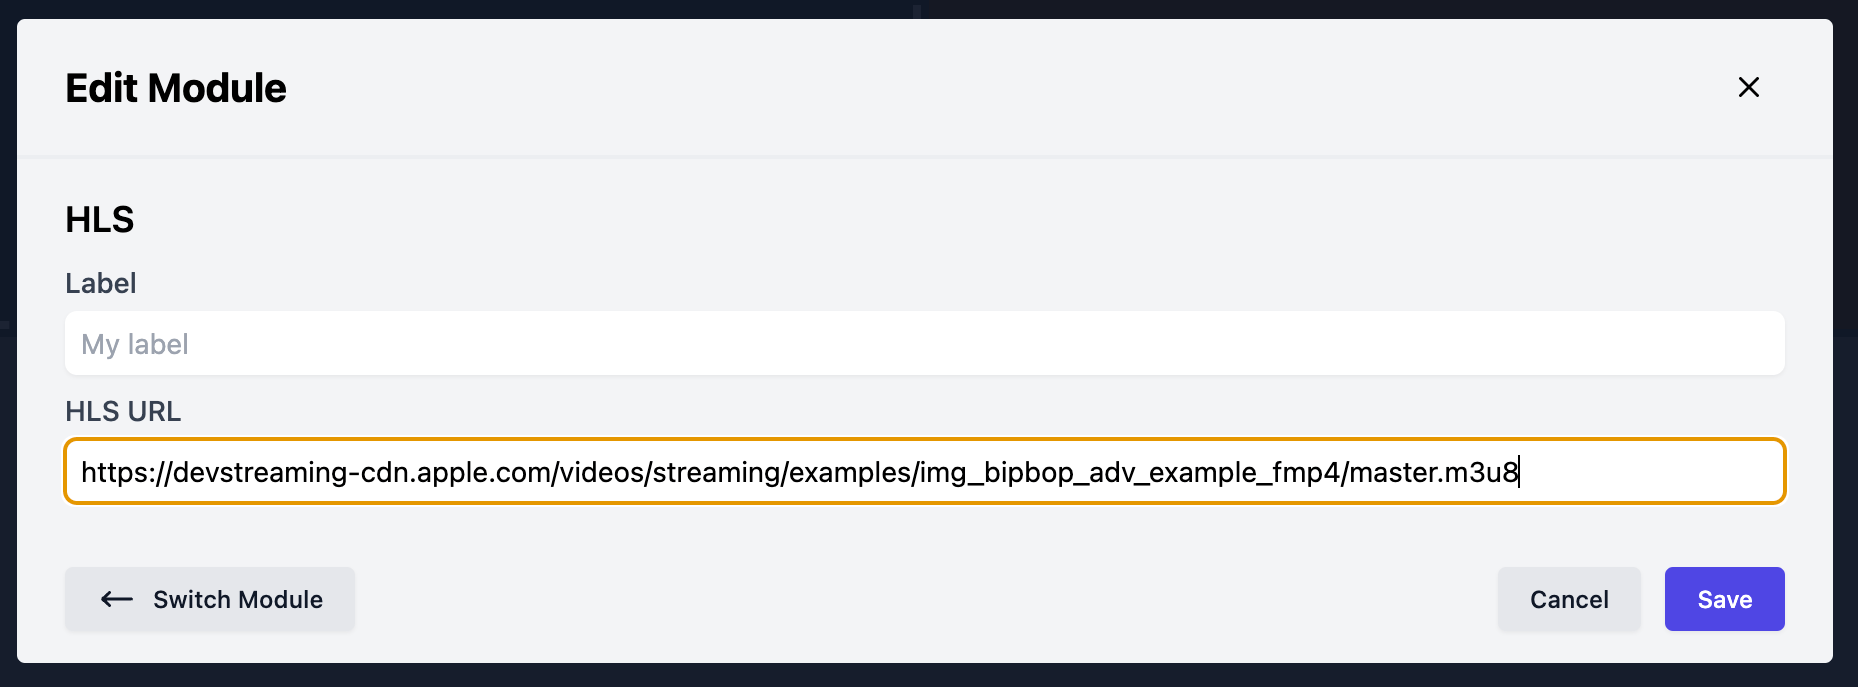1858x687 pixels.
Task: Select the blue Save button
Action: coord(1724,599)
